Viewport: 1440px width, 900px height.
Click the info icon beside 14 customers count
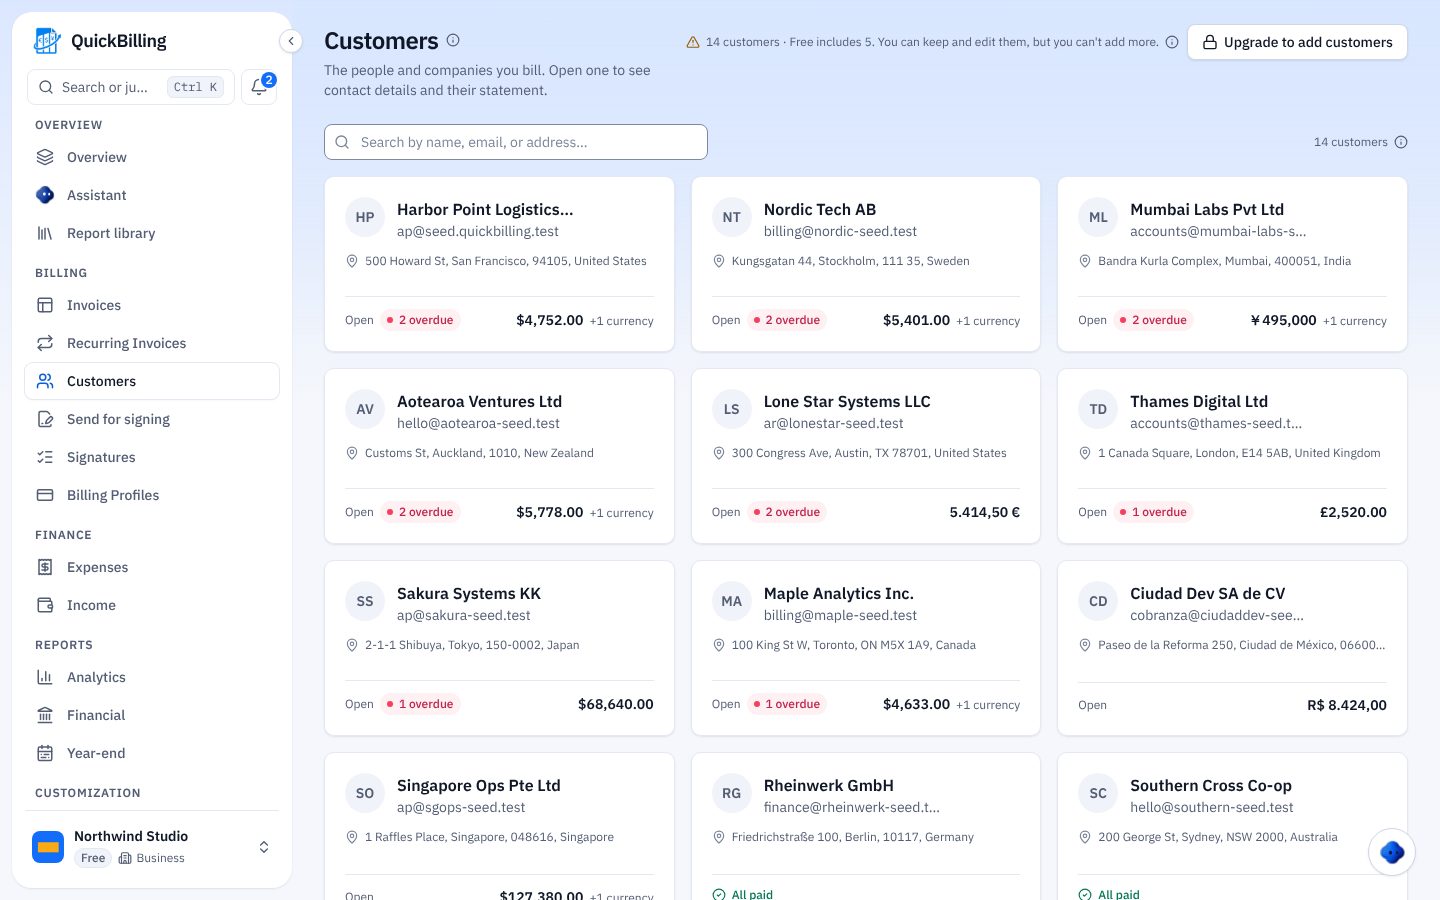coord(1401,142)
